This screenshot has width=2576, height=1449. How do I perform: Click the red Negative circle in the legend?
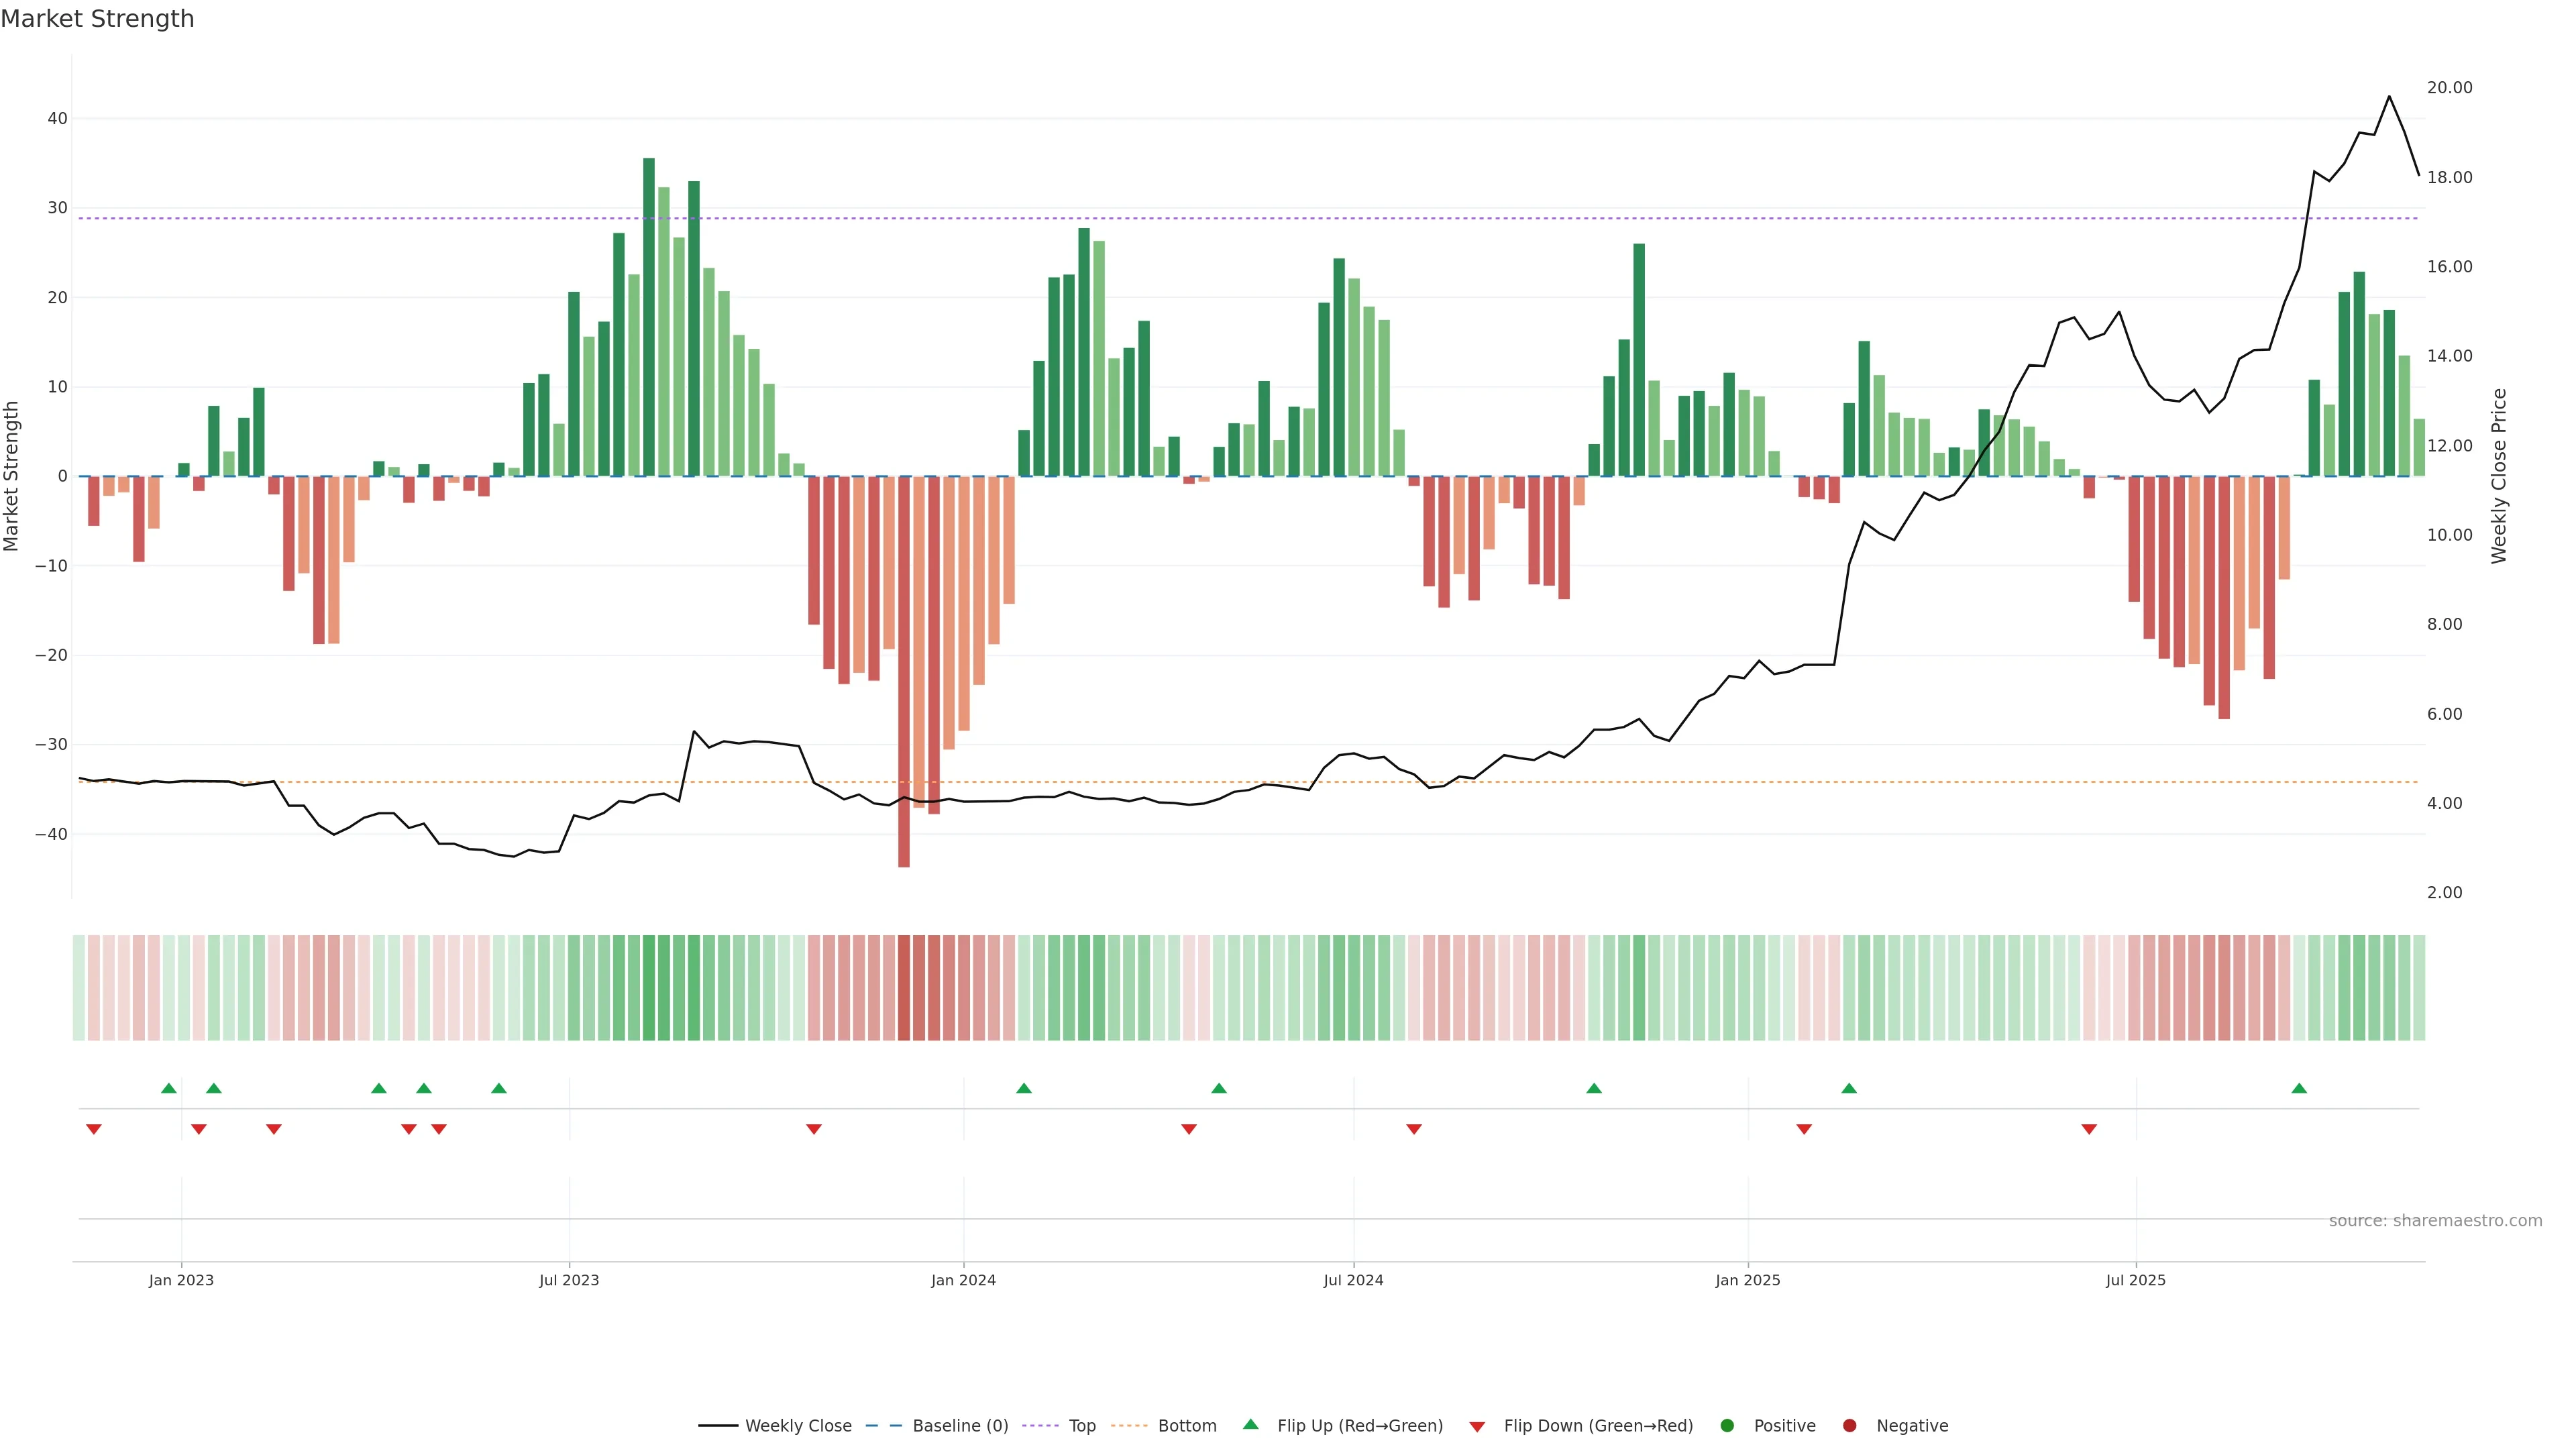pyautogui.click(x=1849, y=1426)
